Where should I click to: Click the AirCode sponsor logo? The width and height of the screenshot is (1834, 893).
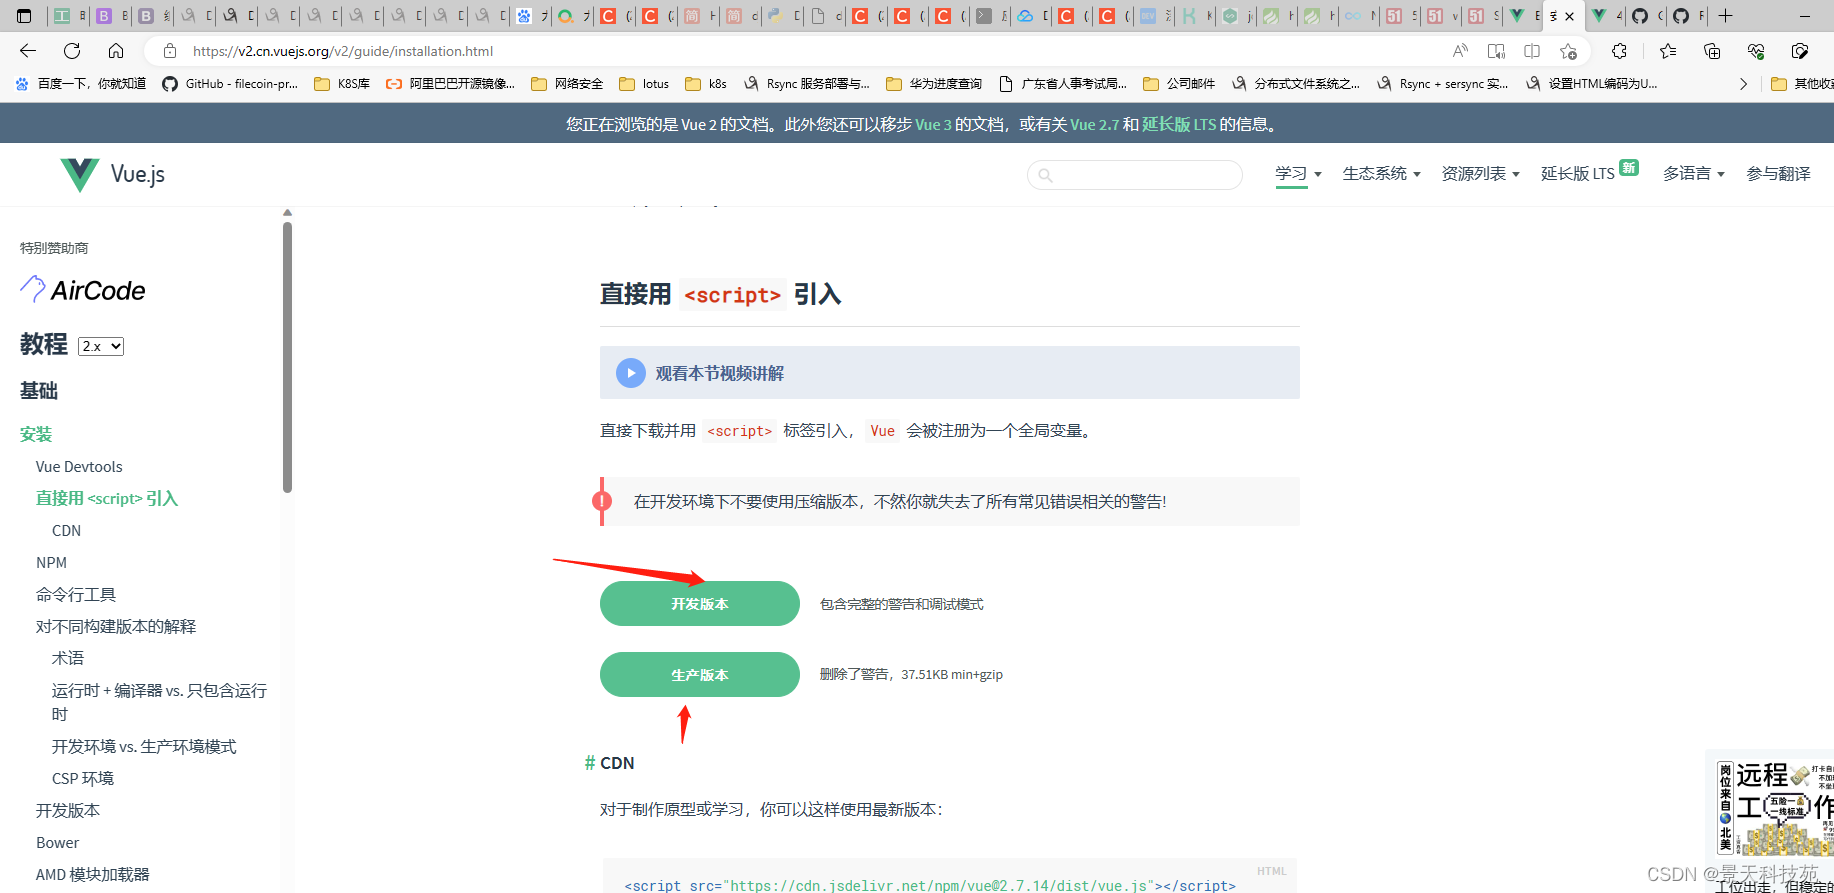pyautogui.click(x=83, y=290)
